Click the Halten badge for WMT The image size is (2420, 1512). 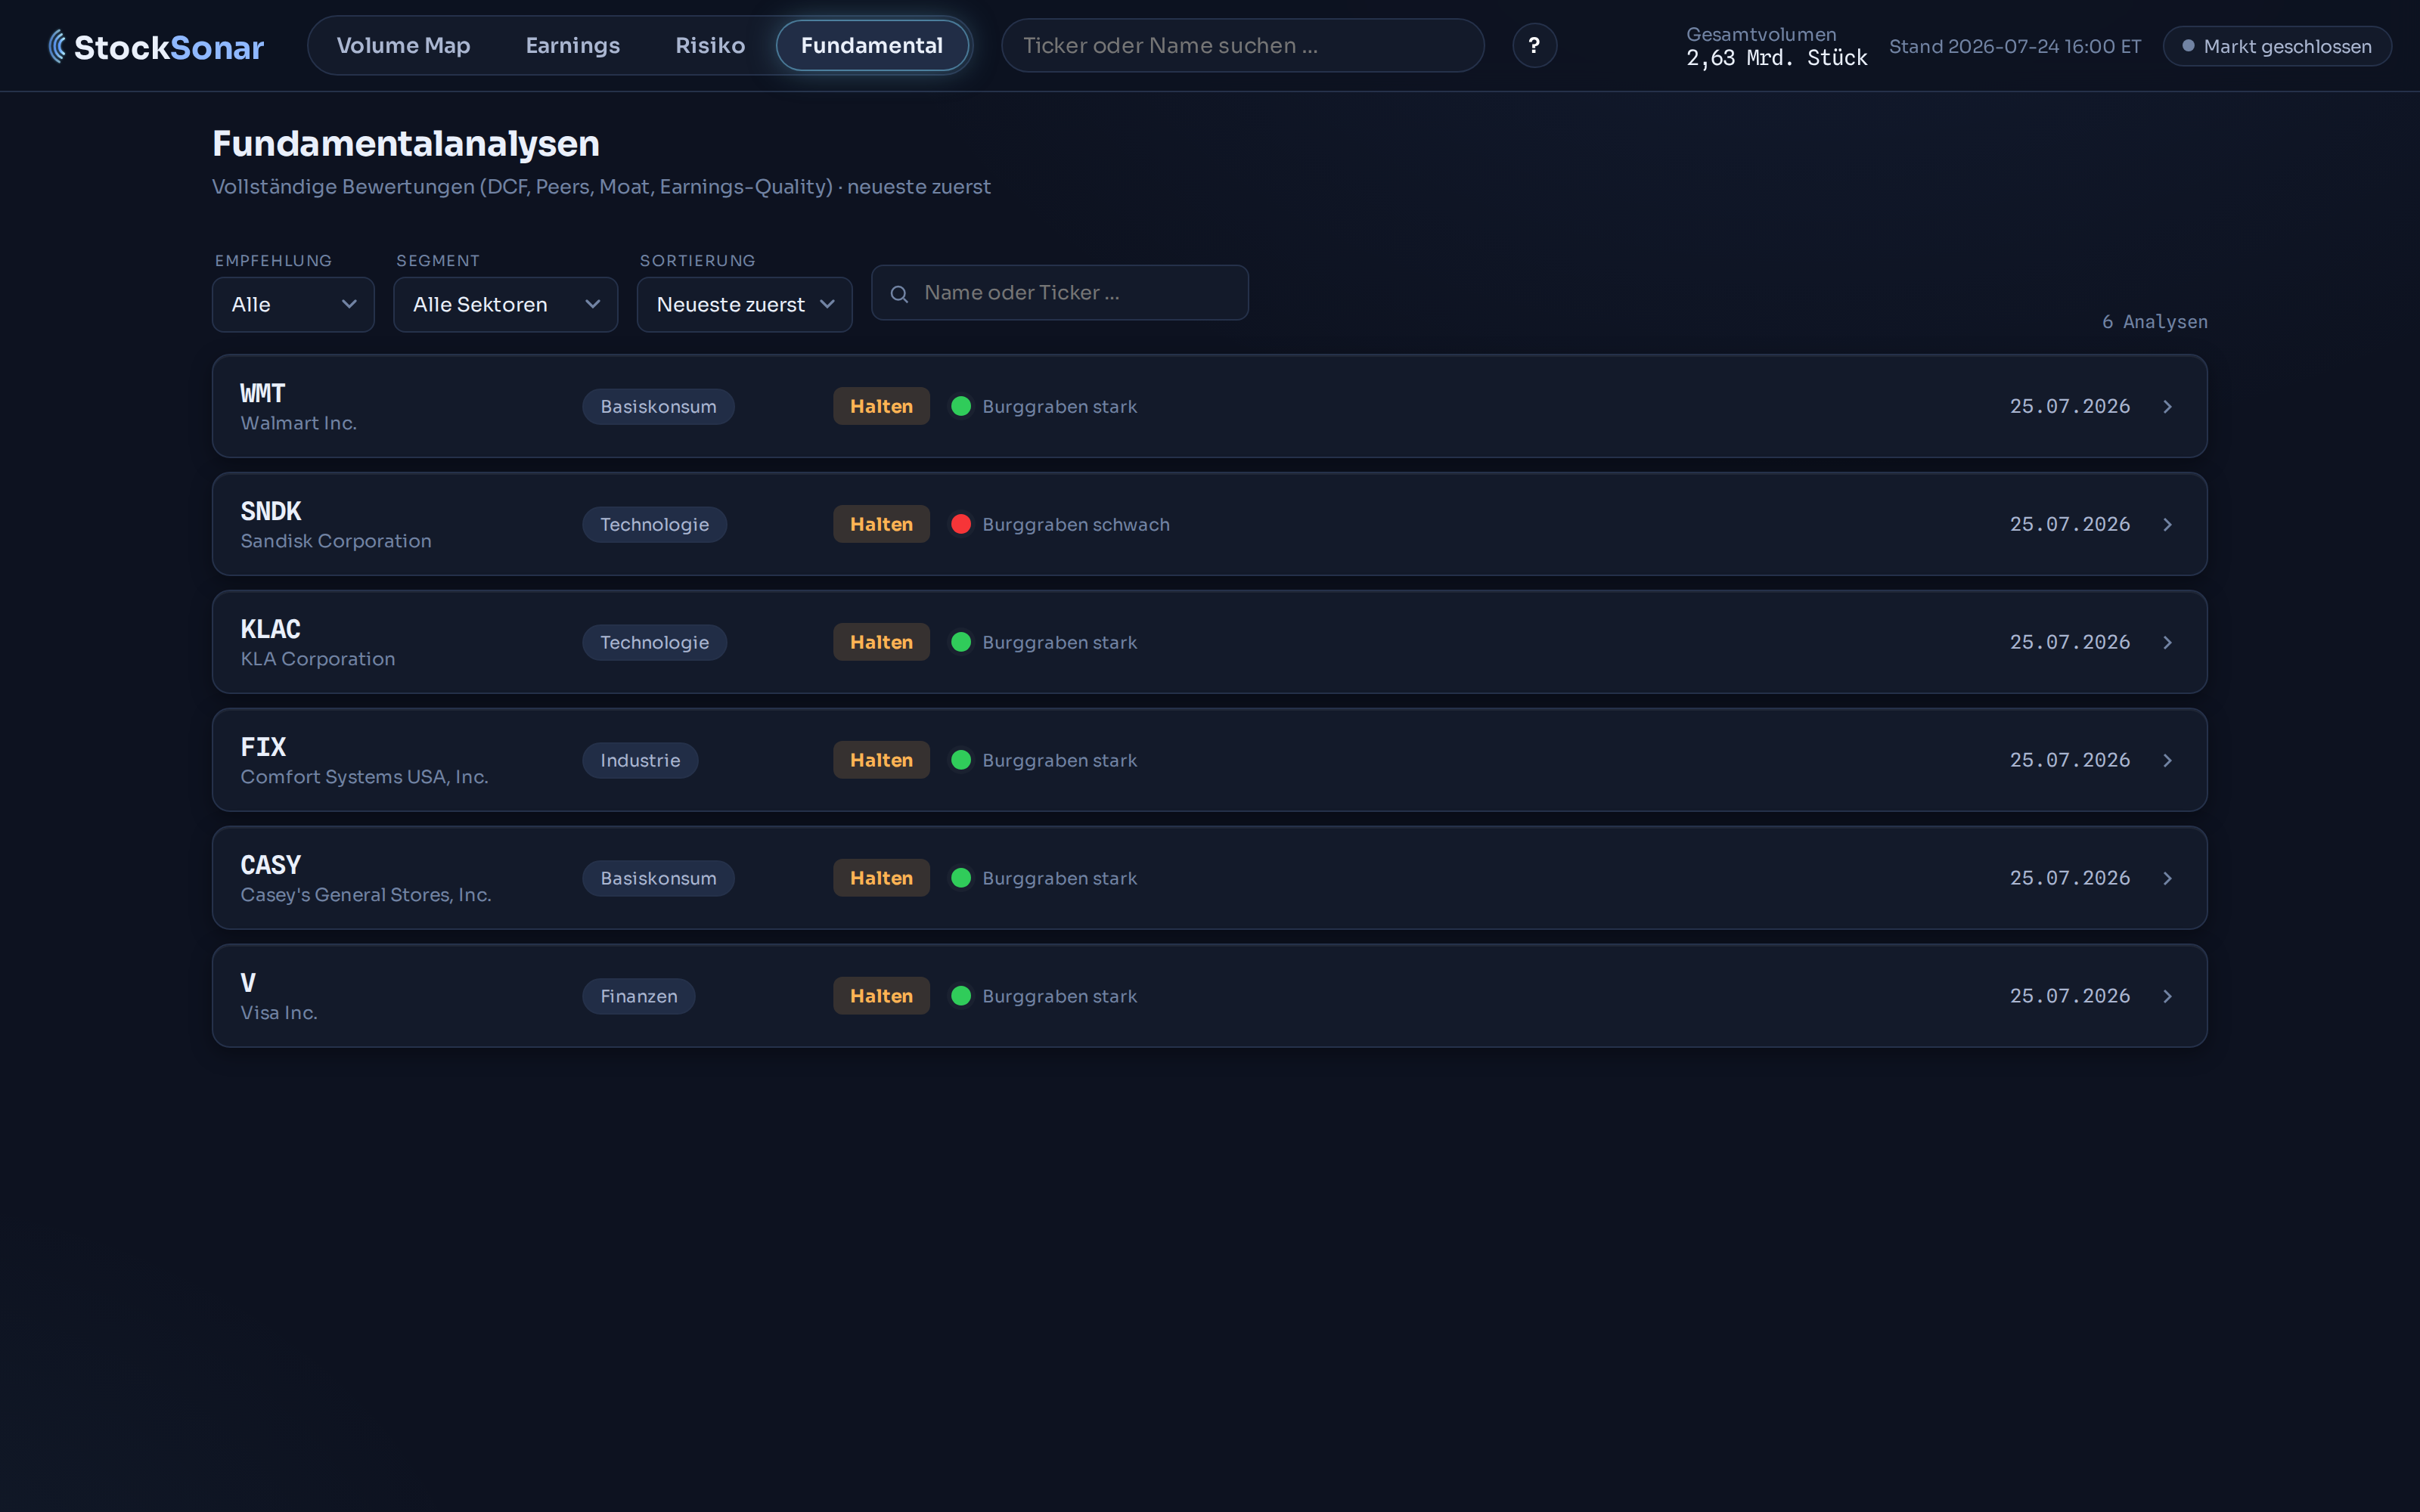[881, 406]
